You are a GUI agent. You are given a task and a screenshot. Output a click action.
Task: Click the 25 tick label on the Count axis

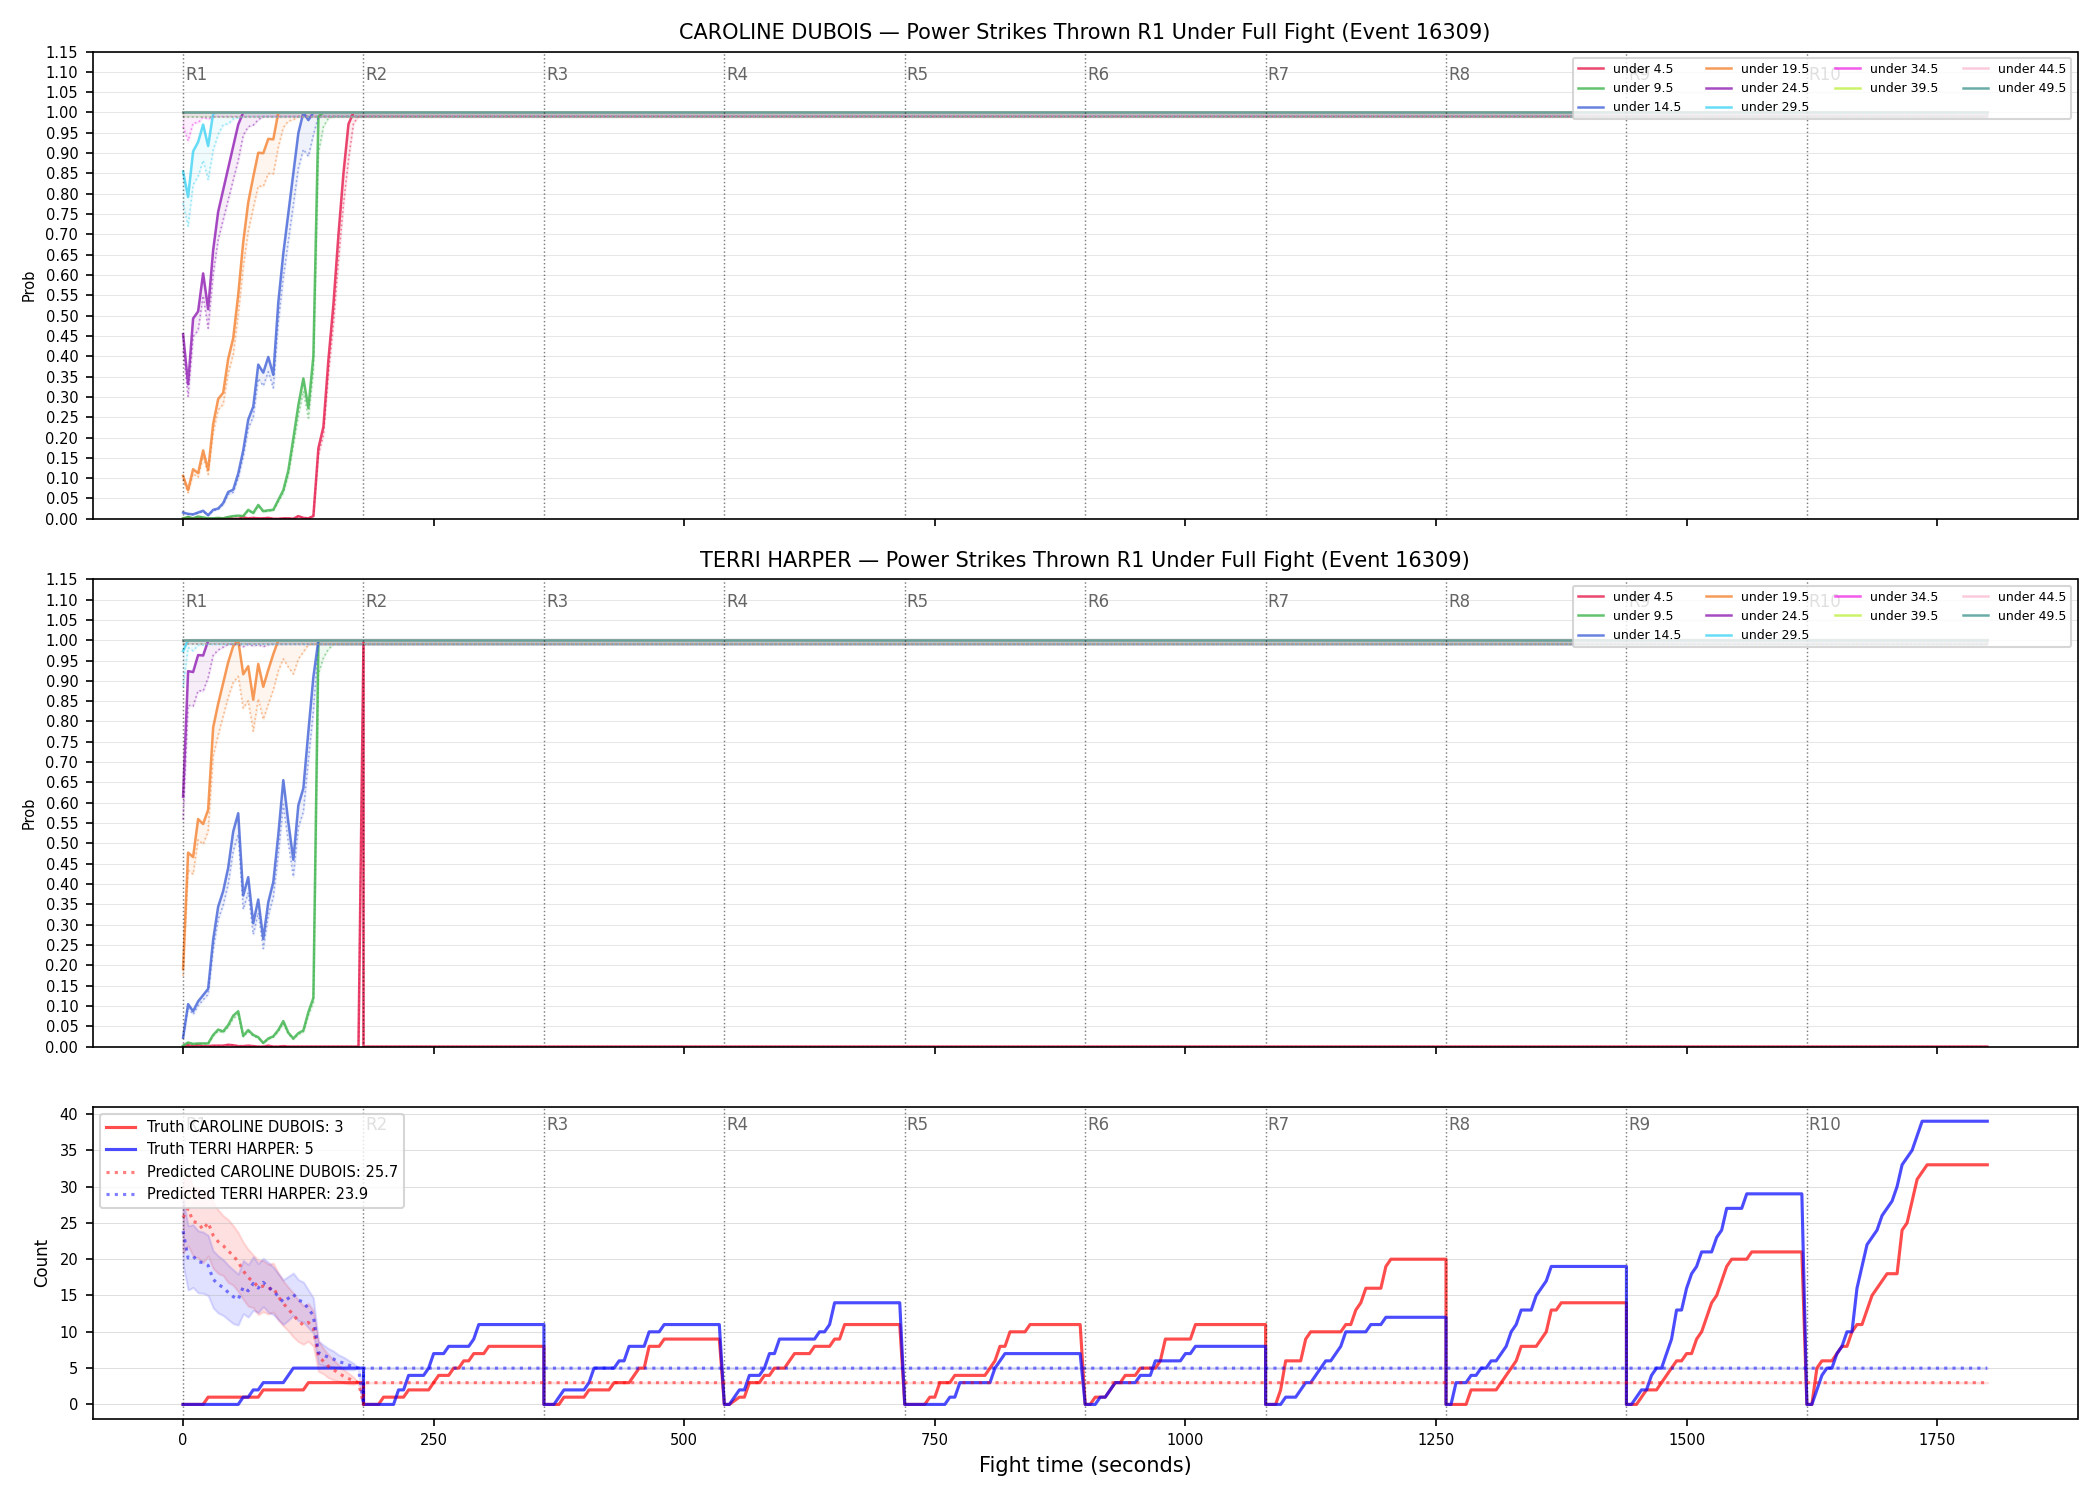coord(69,1223)
